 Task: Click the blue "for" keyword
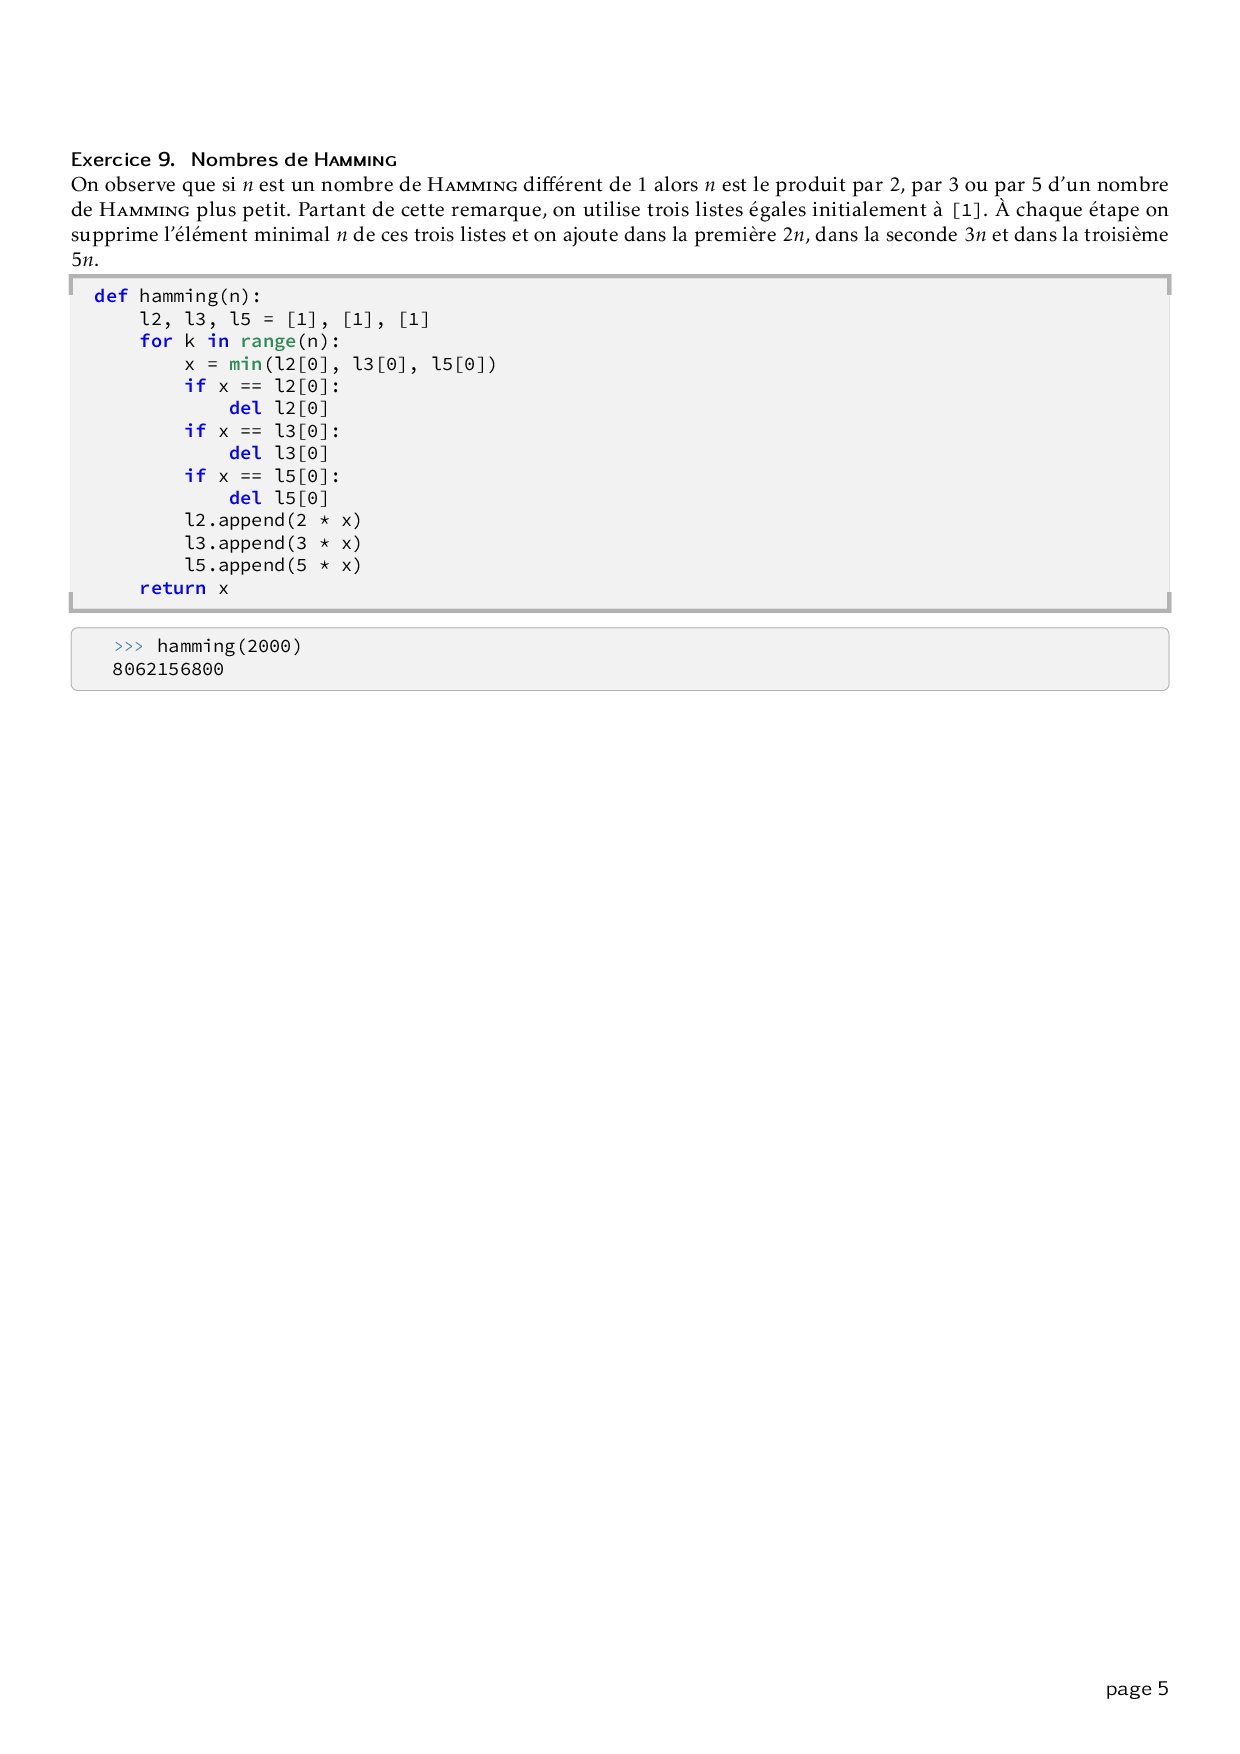tap(155, 341)
